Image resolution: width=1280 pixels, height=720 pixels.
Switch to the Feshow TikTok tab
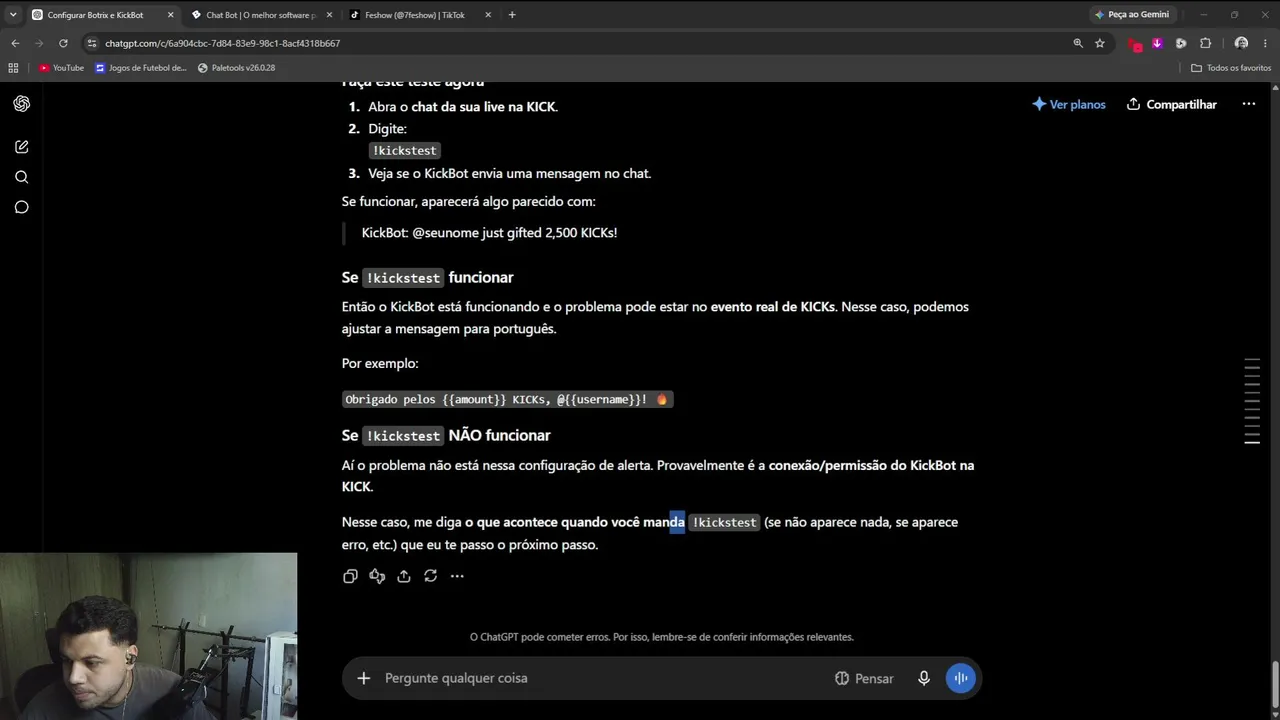415,15
